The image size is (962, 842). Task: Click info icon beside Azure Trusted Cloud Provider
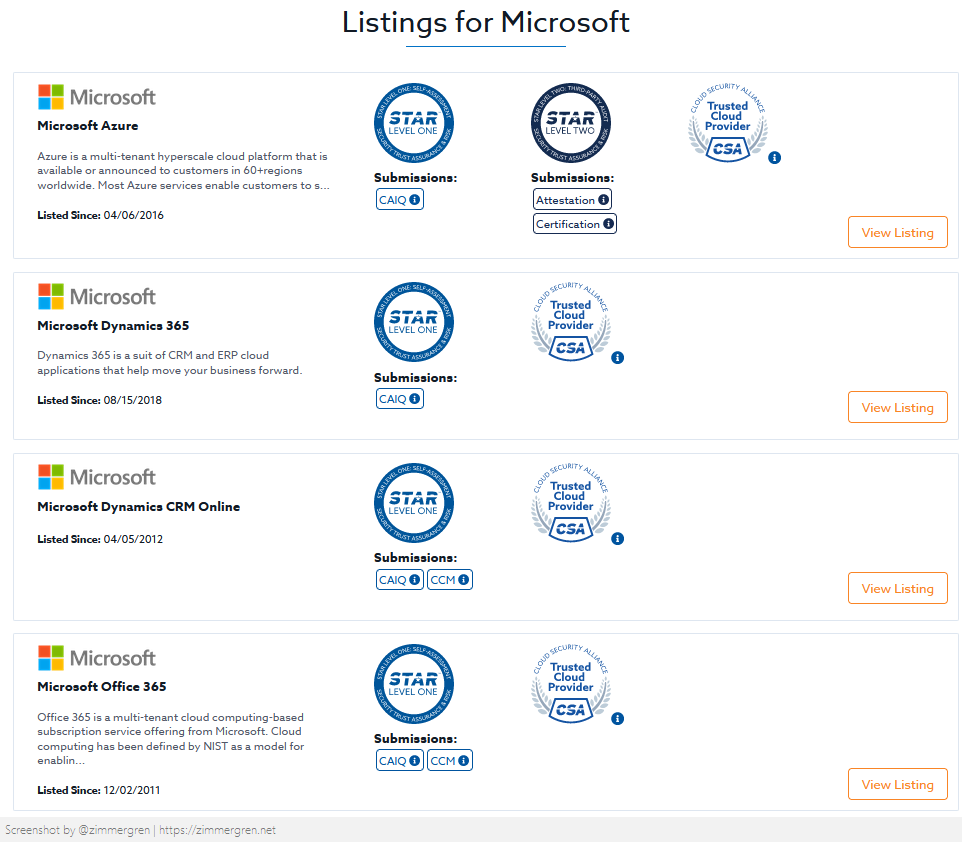775,157
